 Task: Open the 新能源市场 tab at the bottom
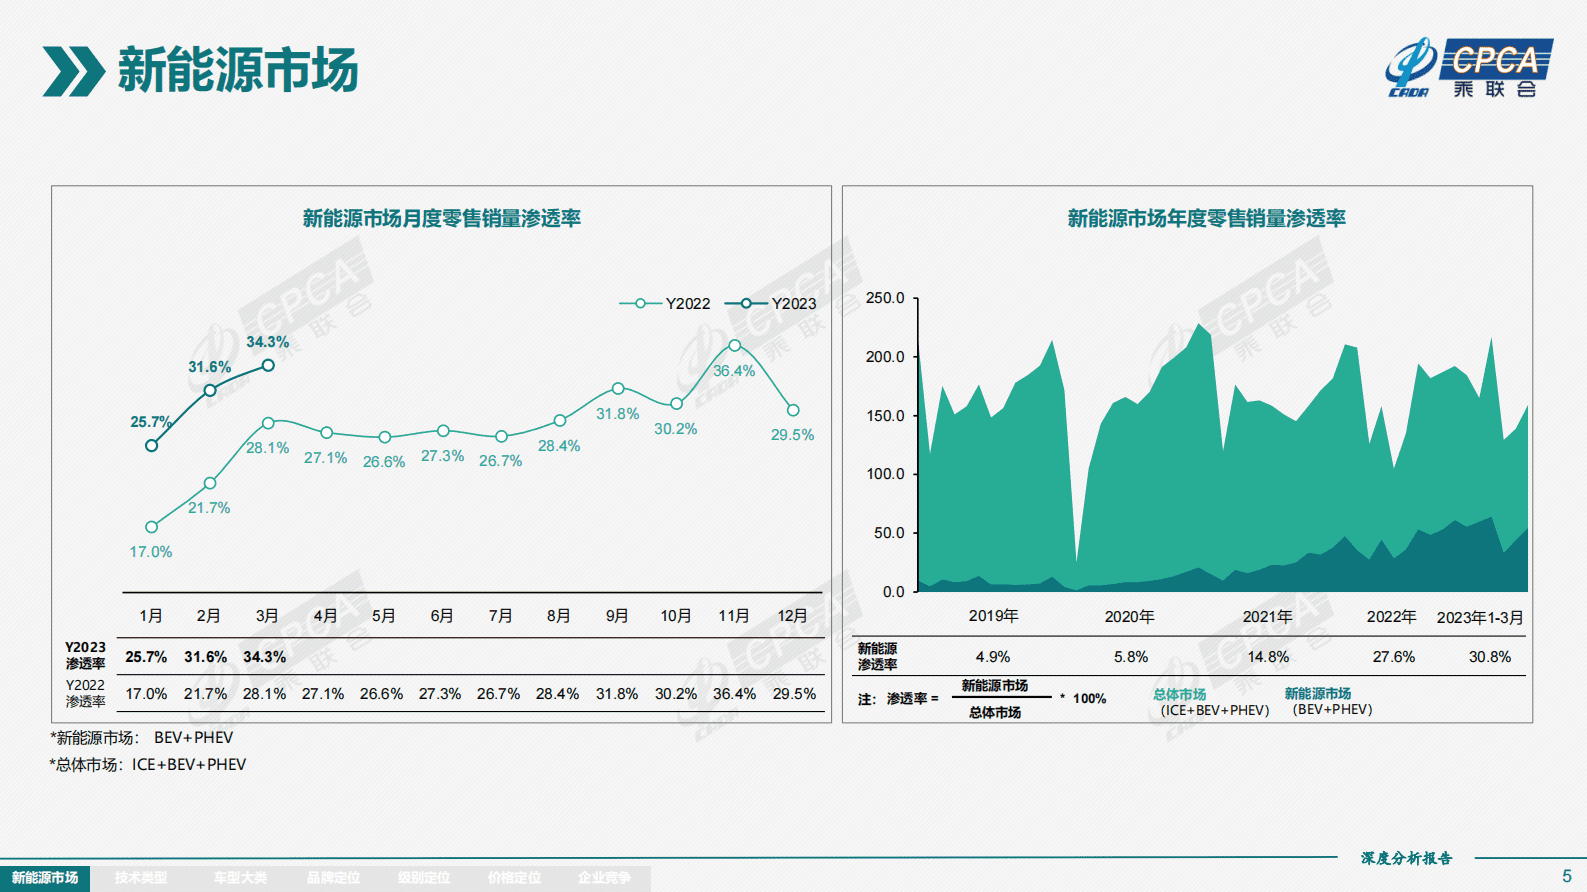(45, 878)
